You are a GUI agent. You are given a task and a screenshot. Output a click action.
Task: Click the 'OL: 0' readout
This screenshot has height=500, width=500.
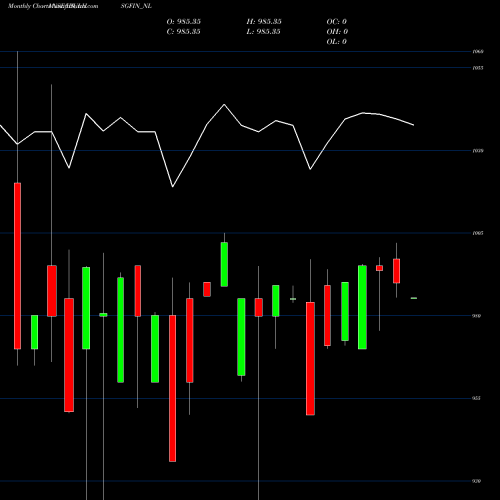pyautogui.click(x=336, y=42)
